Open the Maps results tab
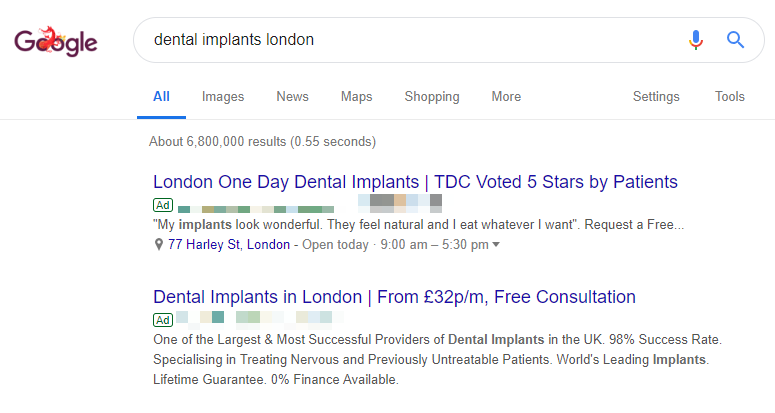This screenshot has height=413, width=775. (356, 97)
